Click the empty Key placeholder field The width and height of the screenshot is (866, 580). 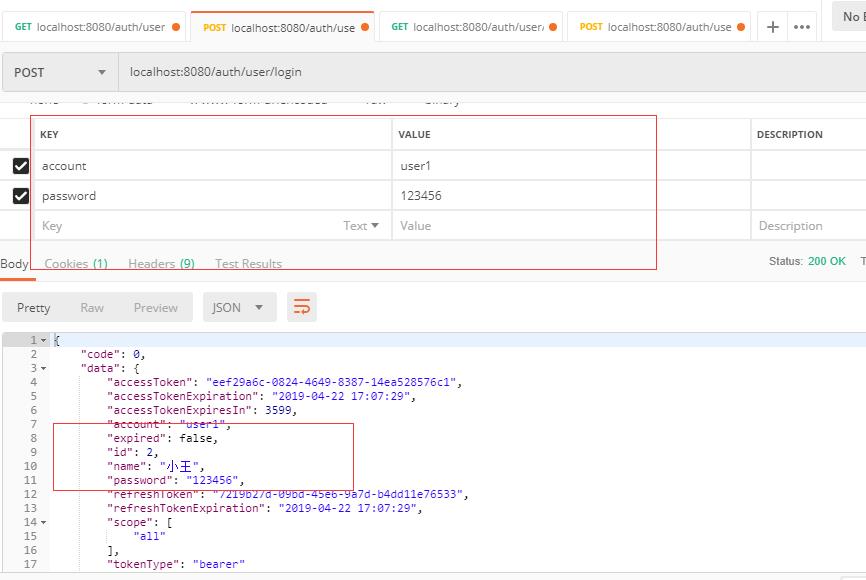(188, 225)
